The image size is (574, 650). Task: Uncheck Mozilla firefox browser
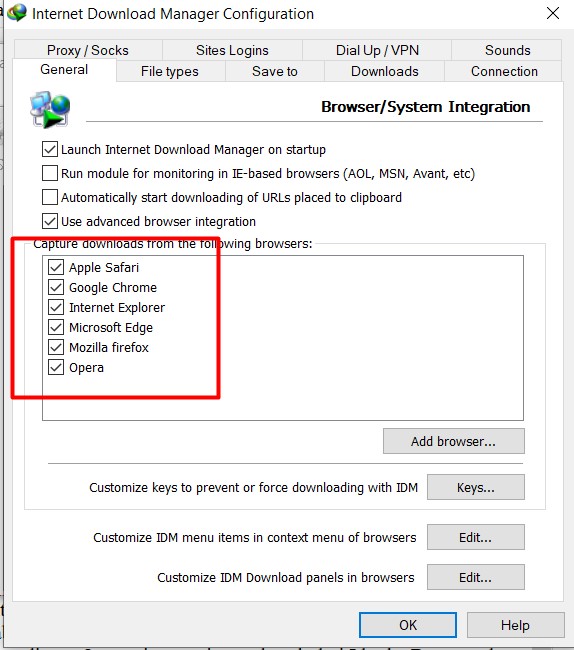point(56,347)
